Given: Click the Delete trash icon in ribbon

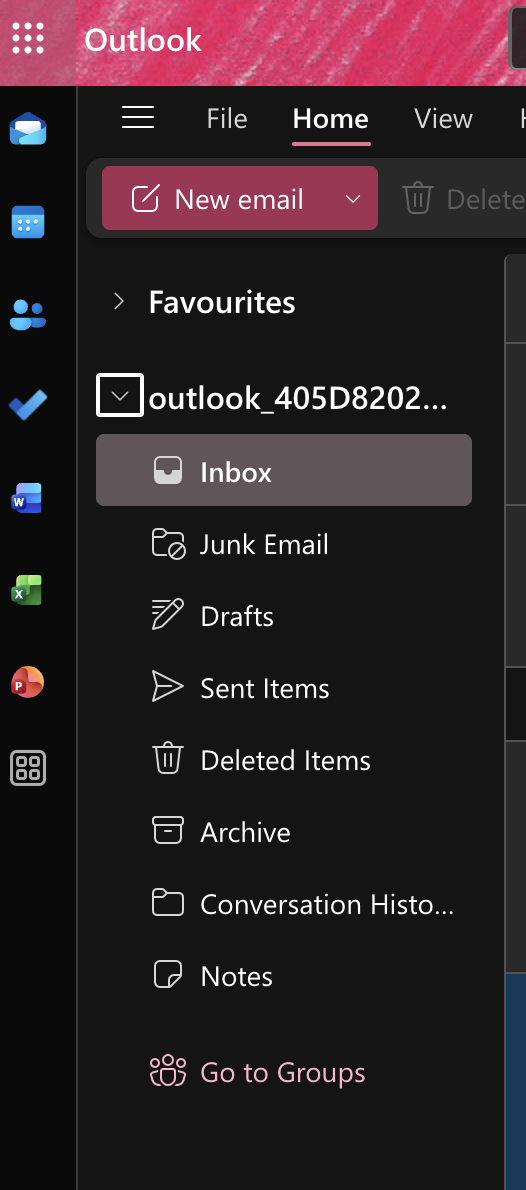Looking at the screenshot, I should point(417,199).
